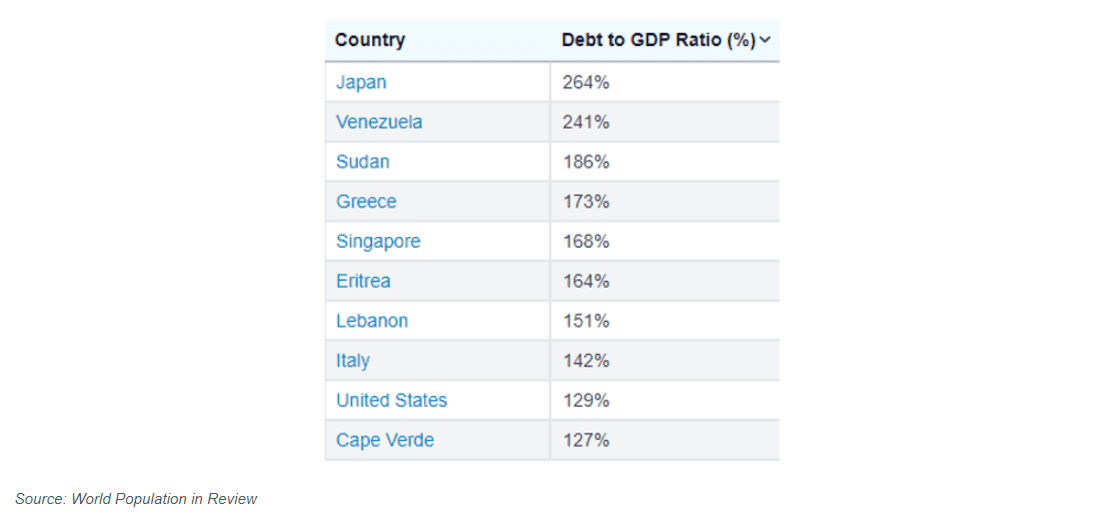The height and width of the screenshot is (520, 1094).
Task: Click the 241% debt ratio cell
Action: point(586,122)
